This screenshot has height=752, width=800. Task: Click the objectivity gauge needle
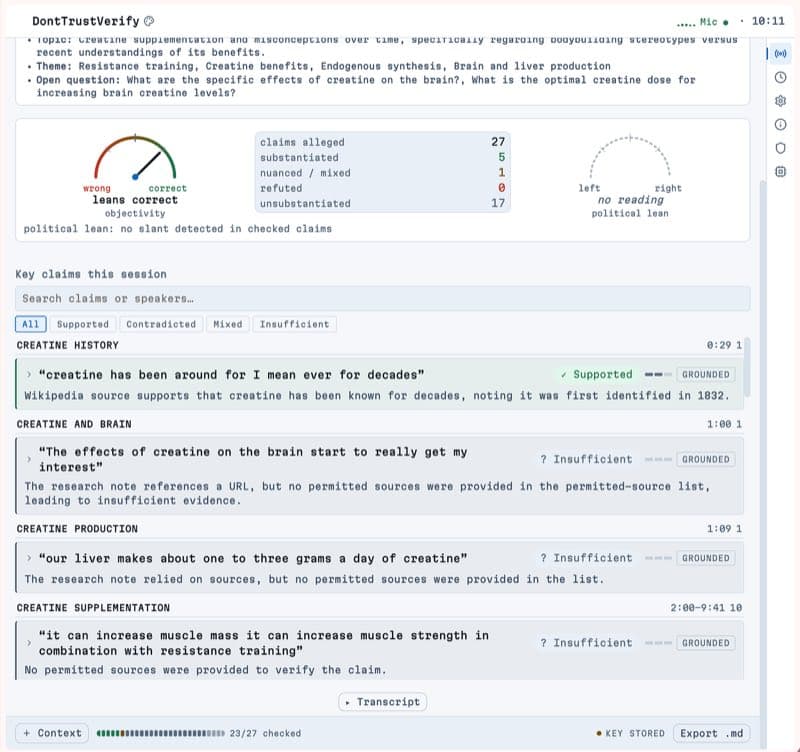147,165
